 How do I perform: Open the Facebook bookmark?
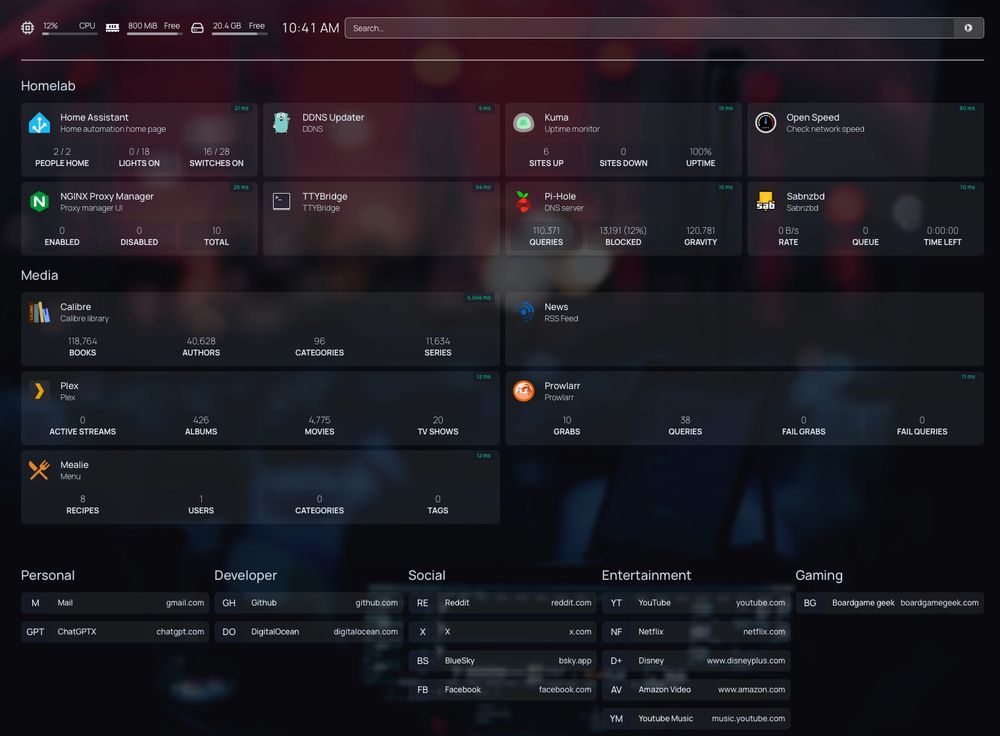click(502, 689)
